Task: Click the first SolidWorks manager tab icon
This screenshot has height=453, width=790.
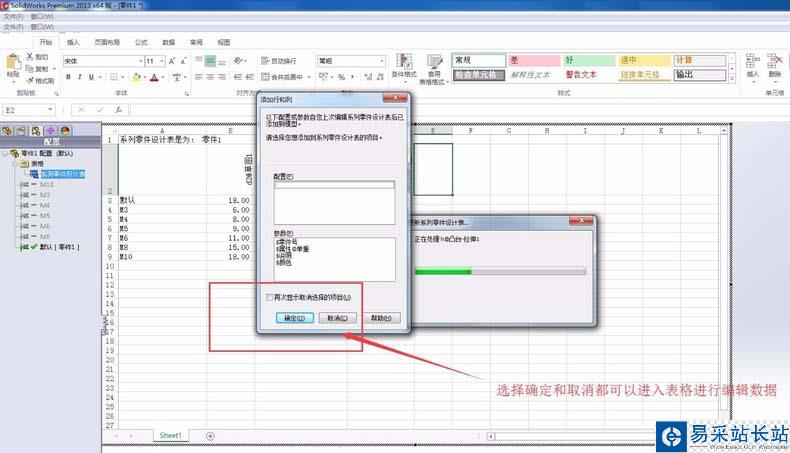Action: 7,131
